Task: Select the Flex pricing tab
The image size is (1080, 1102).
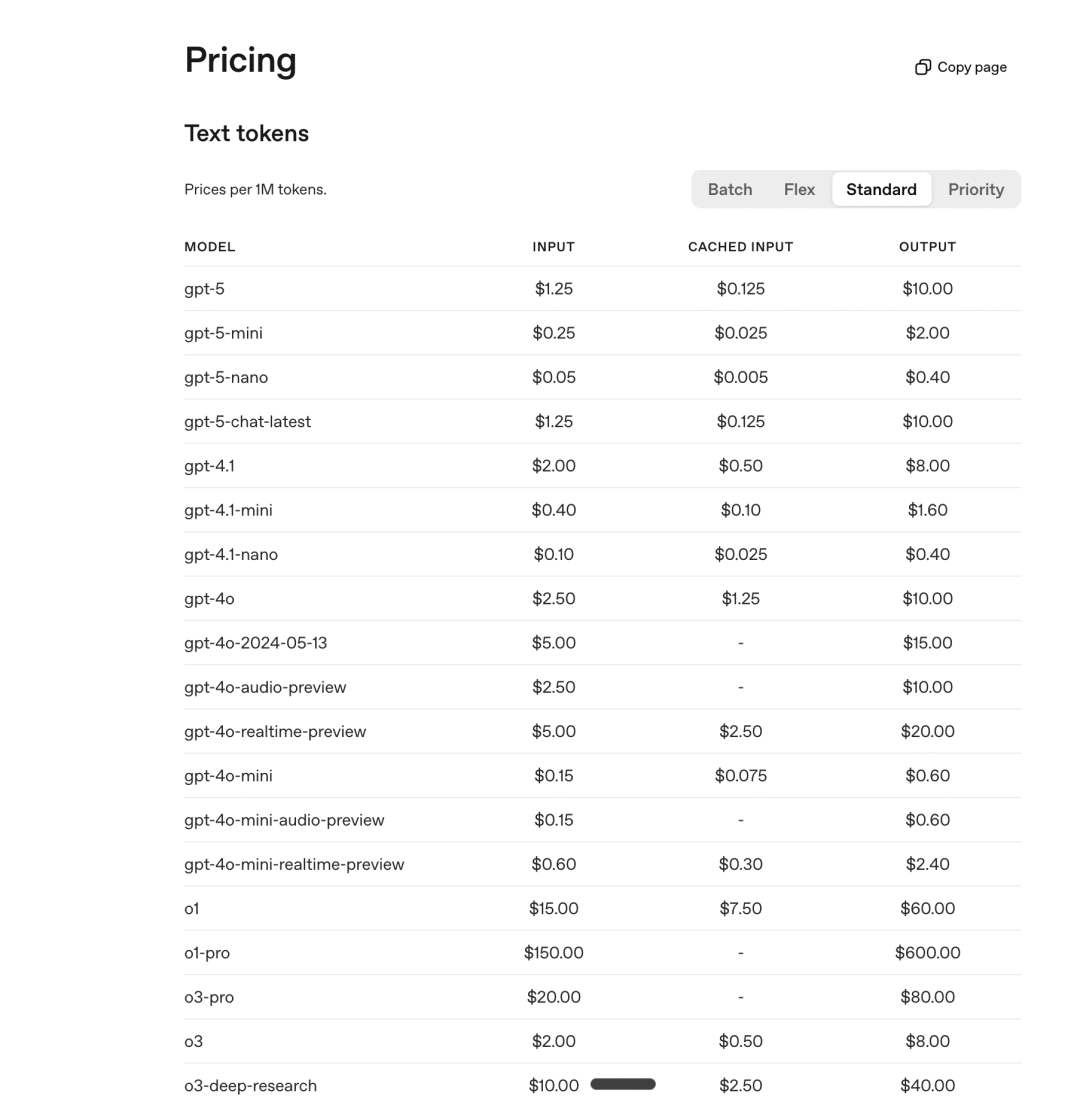Action: click(799, 189)
